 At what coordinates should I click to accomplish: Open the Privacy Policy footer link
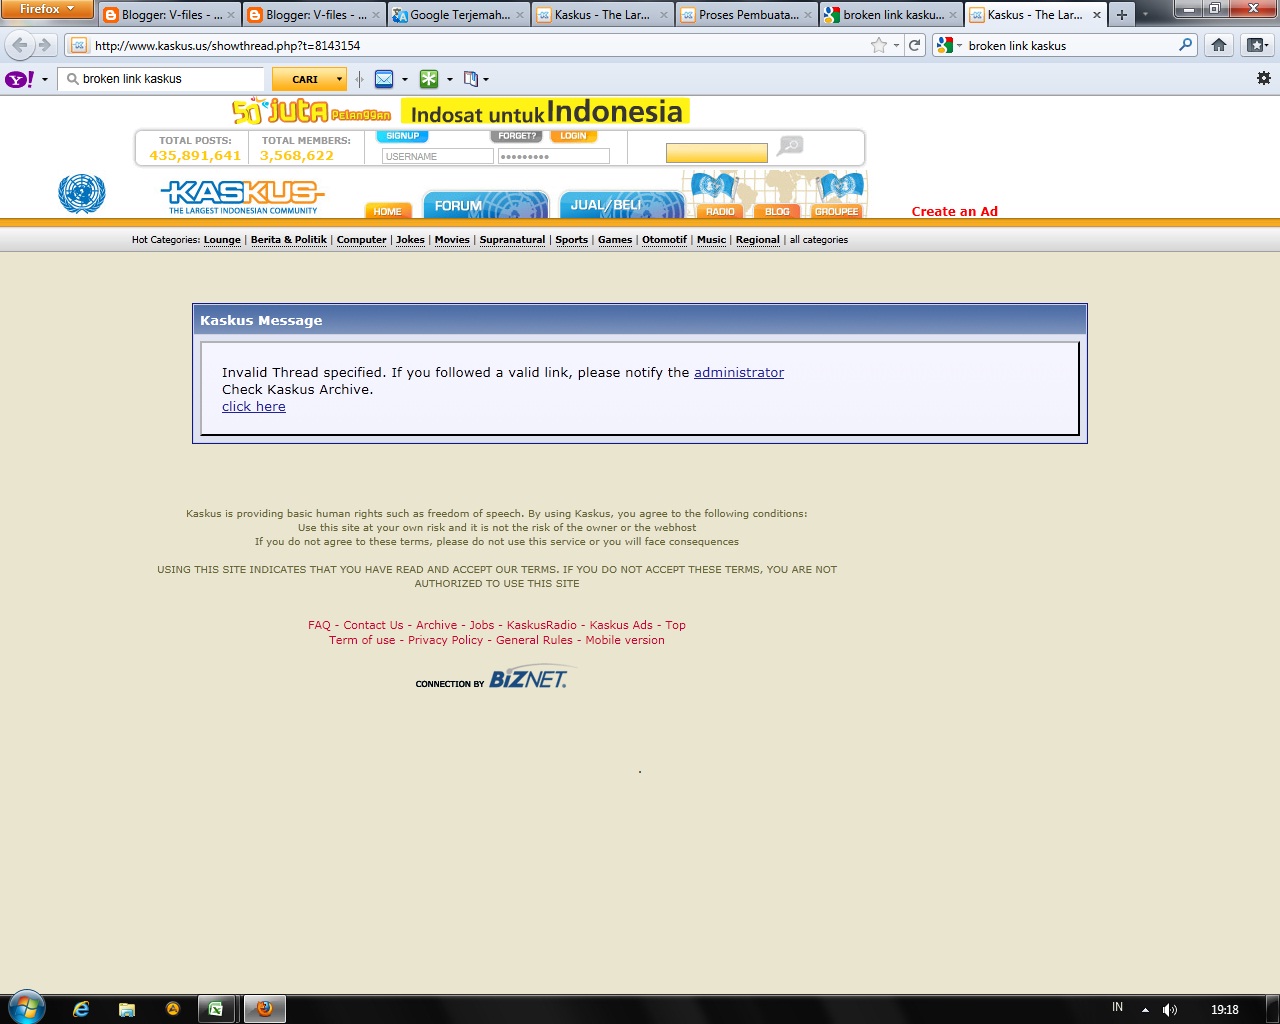click(445, 640)
